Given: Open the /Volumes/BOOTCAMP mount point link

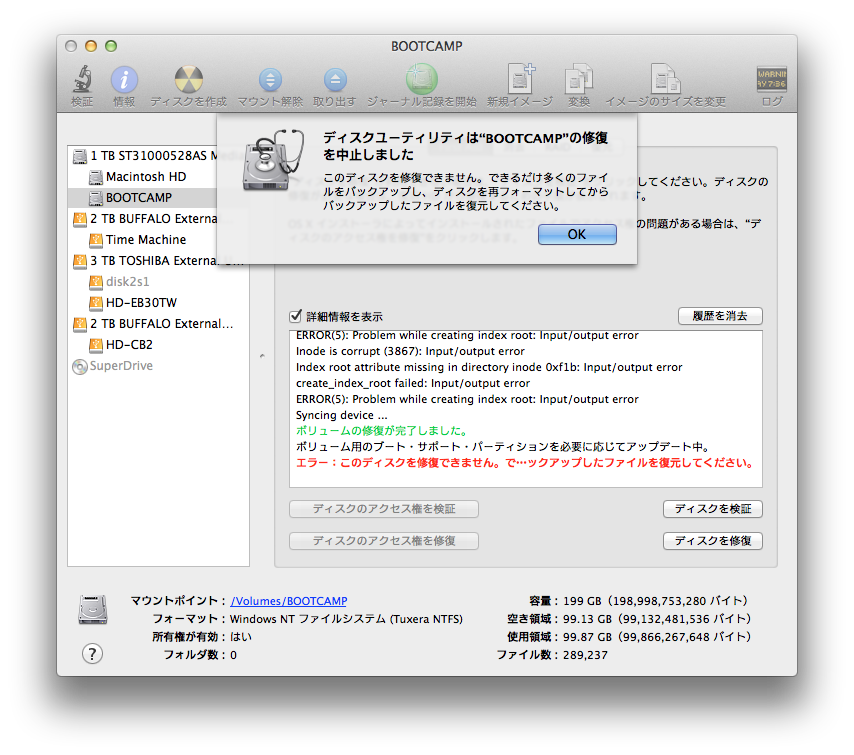Looking at the screenshot, I should coord(289,601).
